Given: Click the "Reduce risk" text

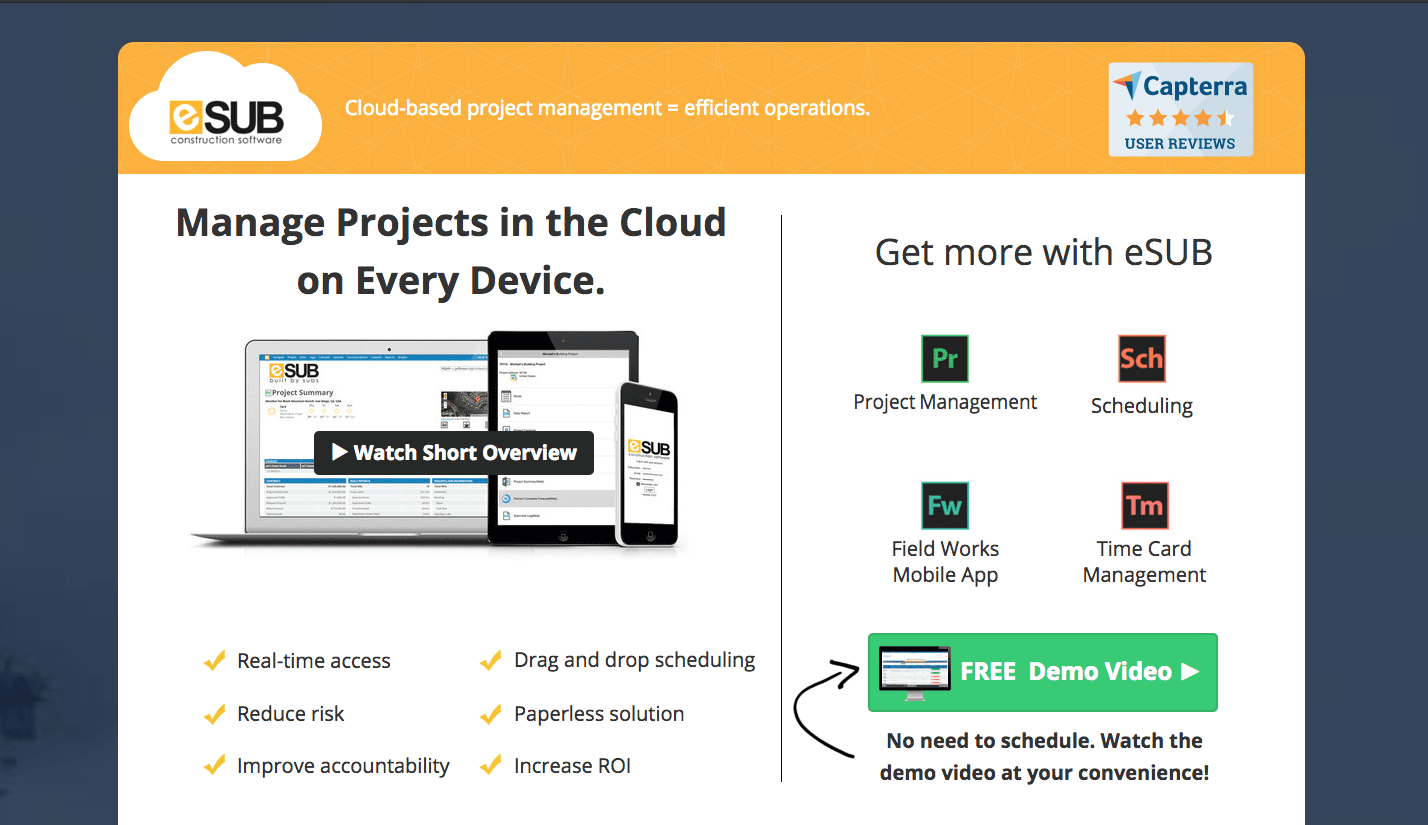Looking at the screenshot, I should pyautogui.click(x=291, y=714).
